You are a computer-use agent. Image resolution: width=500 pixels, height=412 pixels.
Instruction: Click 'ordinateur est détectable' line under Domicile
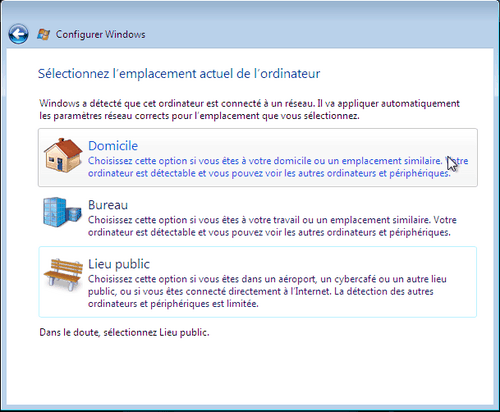coord(269,173)
